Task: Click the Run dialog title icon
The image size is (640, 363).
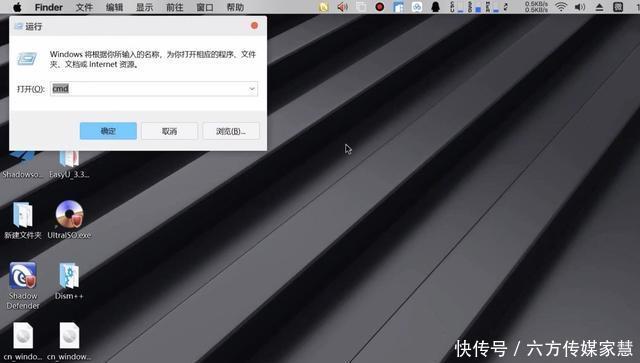Action: click(18, 27)
